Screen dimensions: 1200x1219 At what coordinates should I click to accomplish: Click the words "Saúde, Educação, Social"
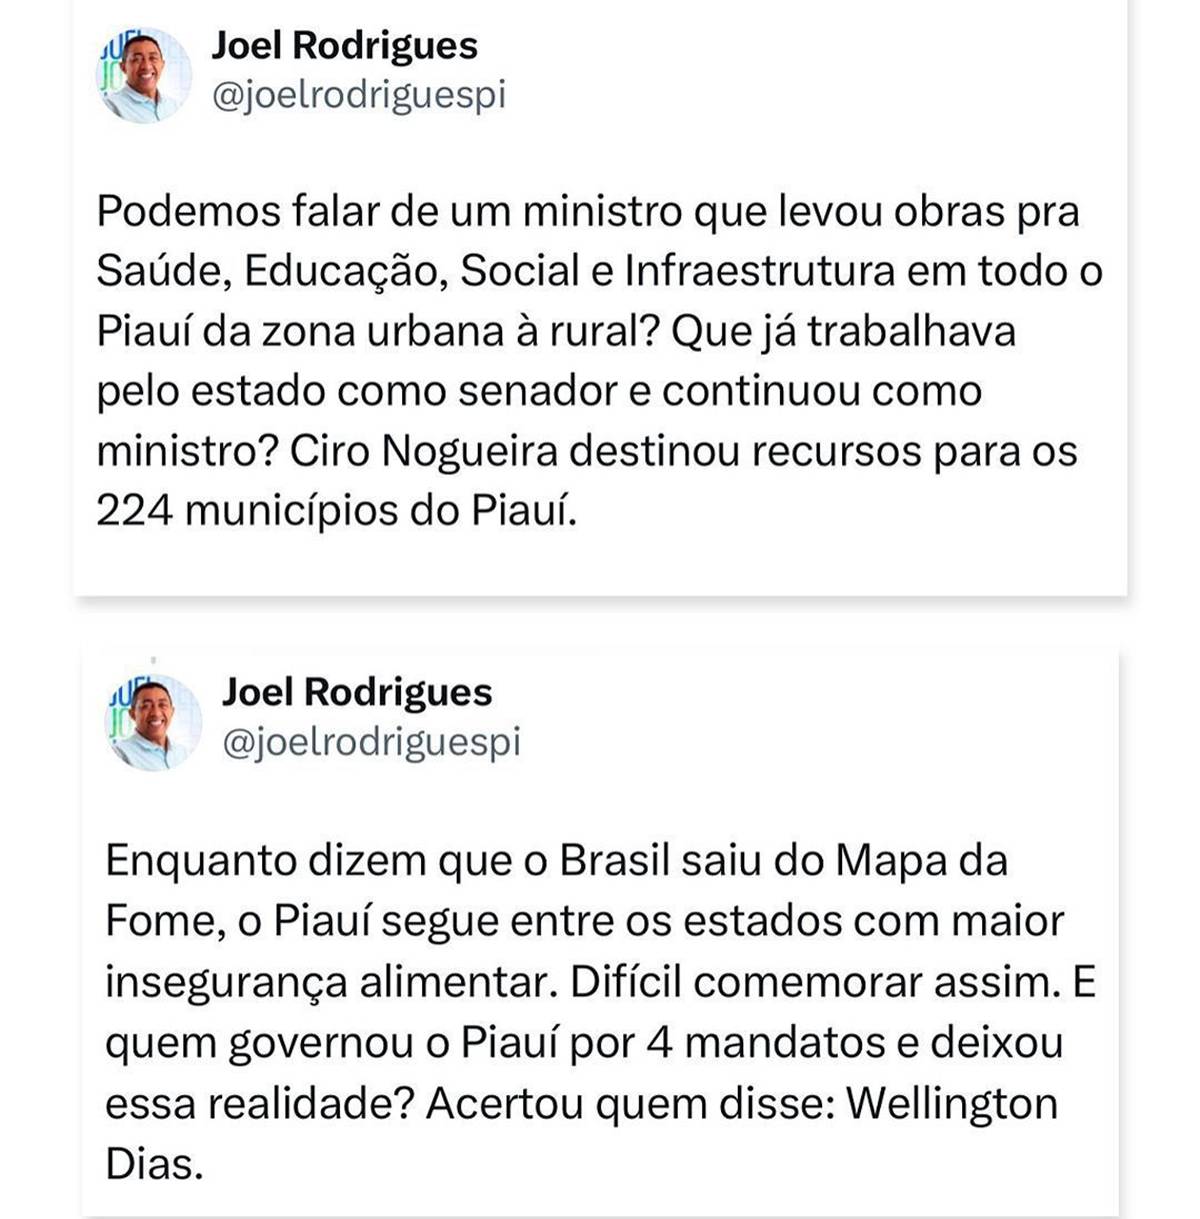pos(337,271)
